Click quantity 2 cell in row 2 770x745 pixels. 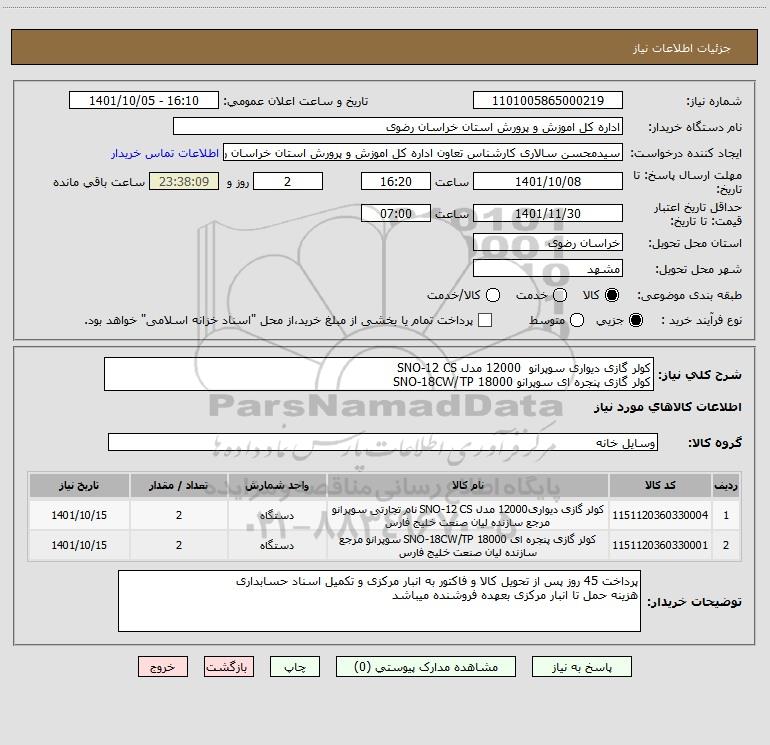179,545
